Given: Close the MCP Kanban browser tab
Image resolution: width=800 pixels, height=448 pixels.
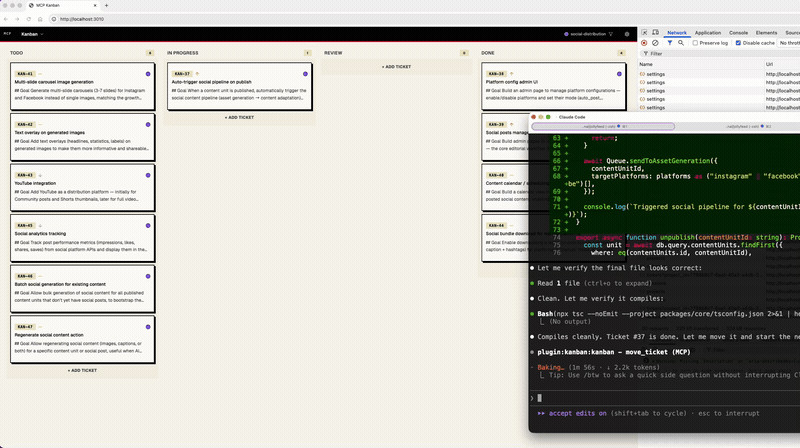Looking at the screenshot, I should [95, 5].
